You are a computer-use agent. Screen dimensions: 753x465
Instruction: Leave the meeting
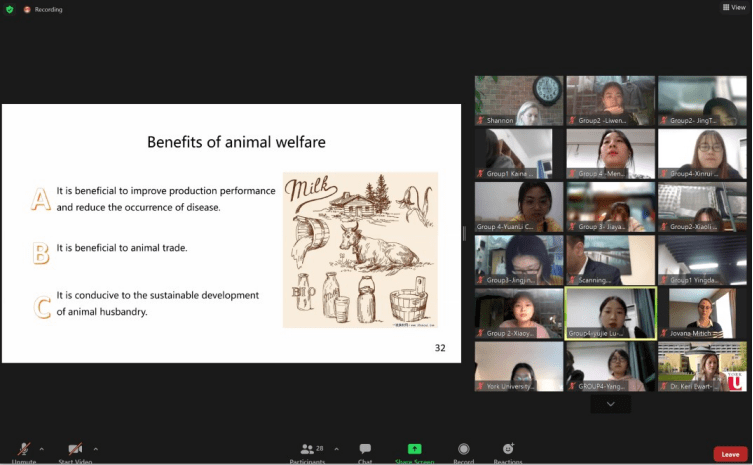coord(730,454)
